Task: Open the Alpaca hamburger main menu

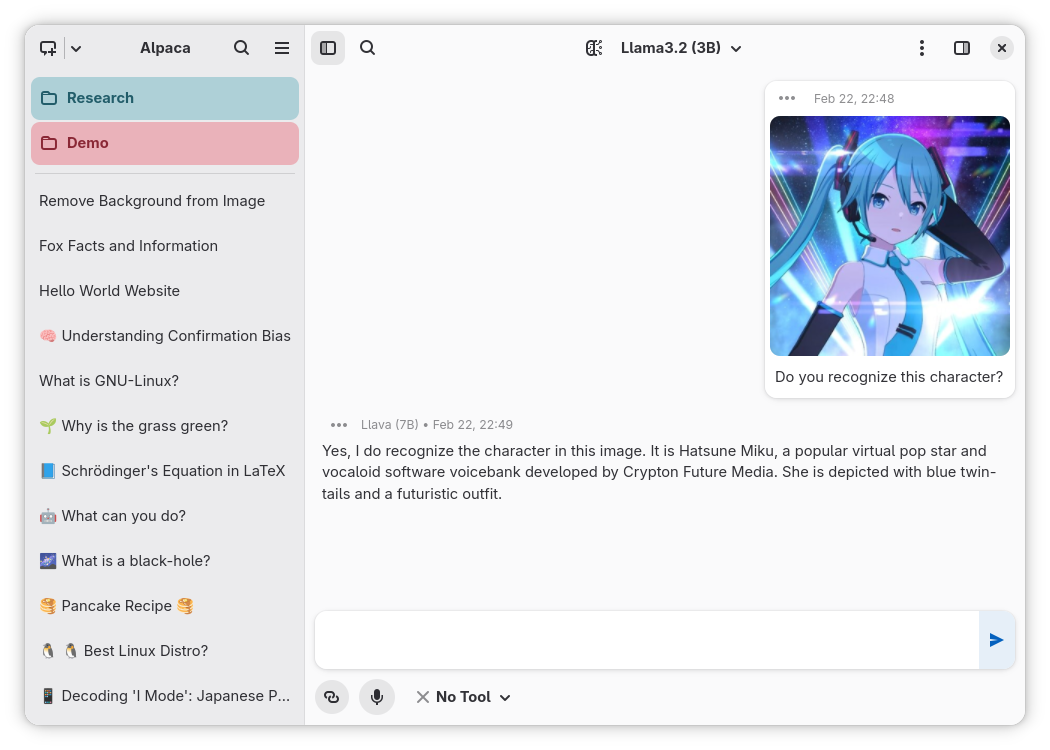Action: coord(282,48)
